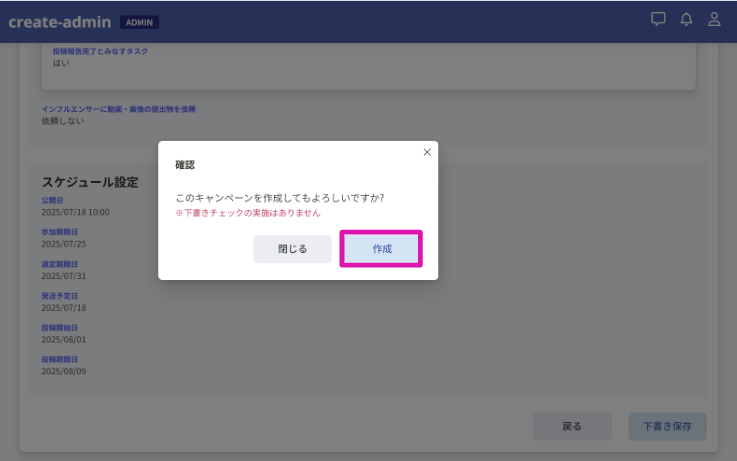Click the 戻る button at the bottom
Screen dimensions: 737x461
coord(572,426)
